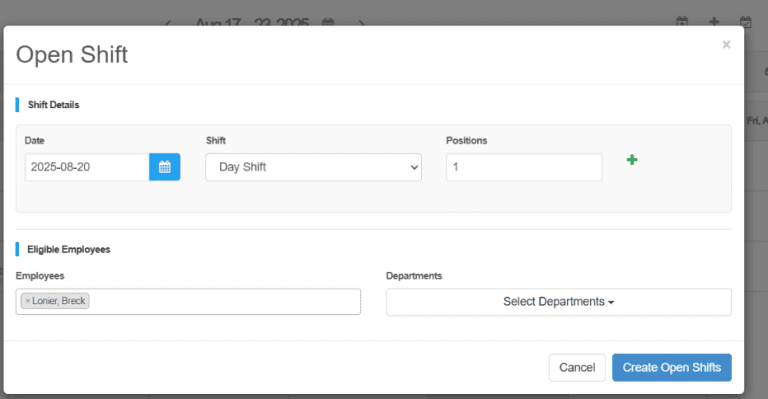The width and height of the screenshot is (768, 399).
Task: Click the Positions label
Action: 466,141
